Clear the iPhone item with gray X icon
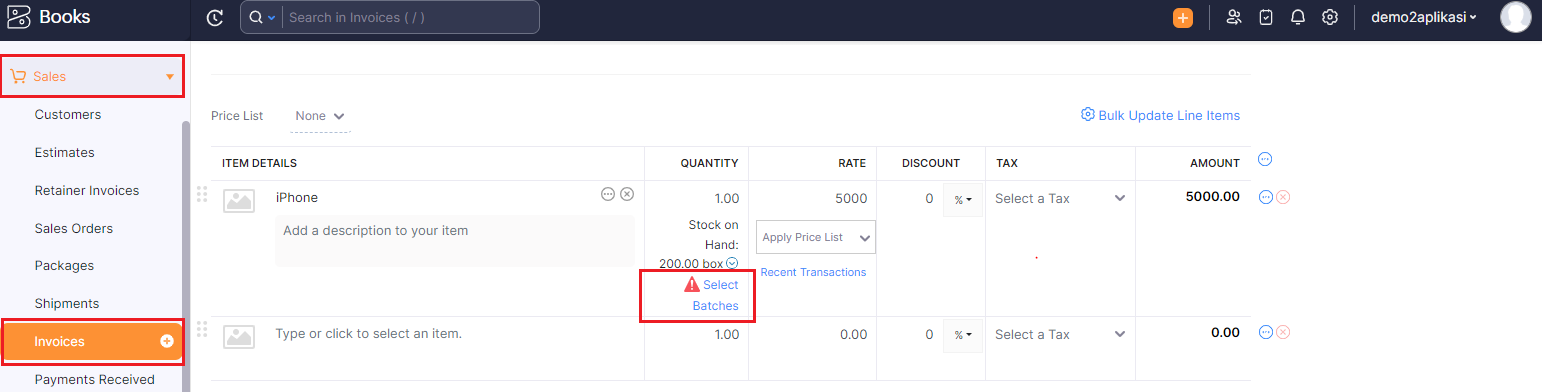 point(627,194)
